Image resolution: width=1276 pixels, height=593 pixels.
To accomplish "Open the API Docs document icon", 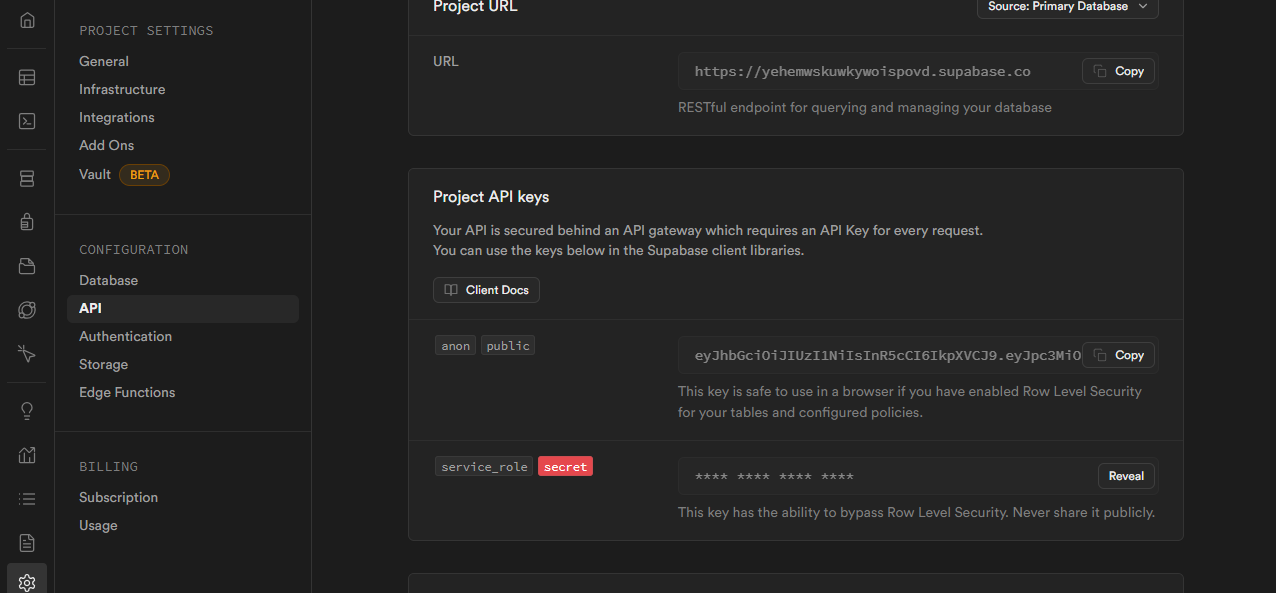I will point(27,543).
